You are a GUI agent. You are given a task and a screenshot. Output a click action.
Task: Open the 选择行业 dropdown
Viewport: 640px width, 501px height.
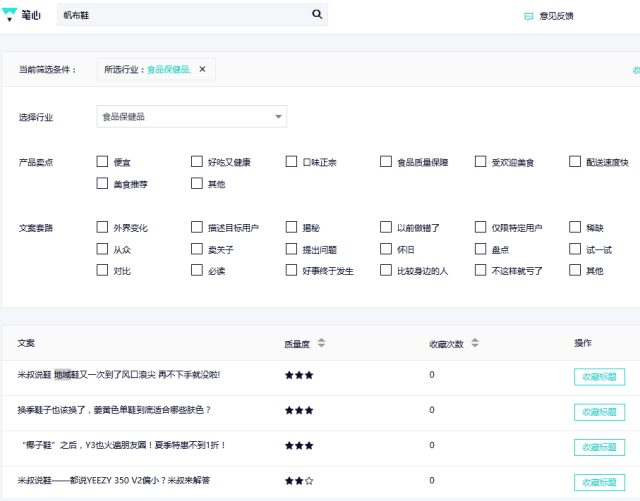192,117
